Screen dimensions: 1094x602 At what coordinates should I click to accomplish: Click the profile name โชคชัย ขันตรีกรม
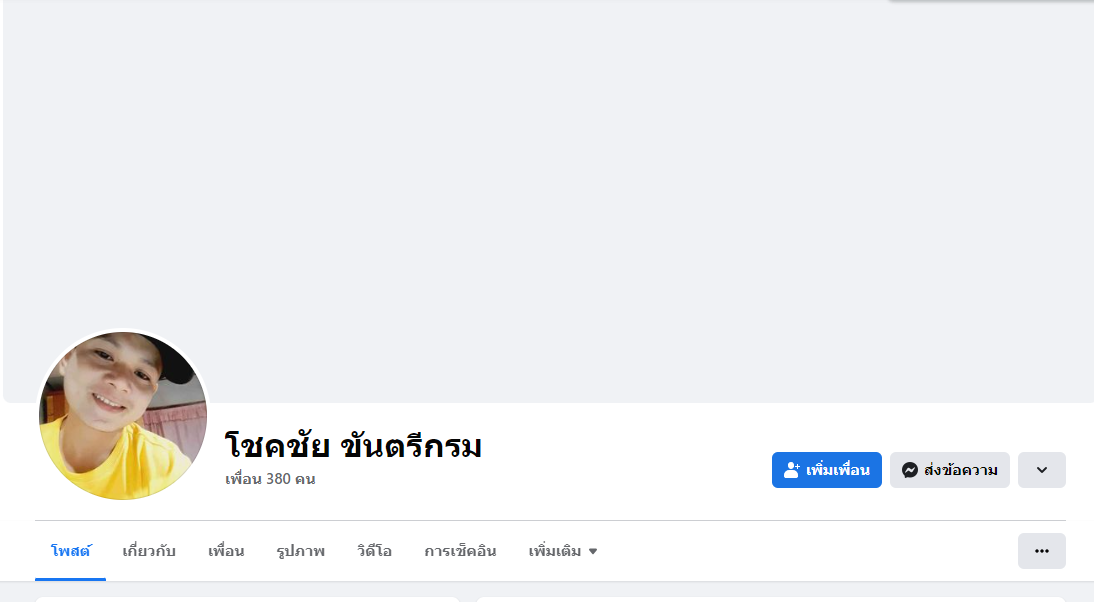pyautogui.click(x=353, y=446)
